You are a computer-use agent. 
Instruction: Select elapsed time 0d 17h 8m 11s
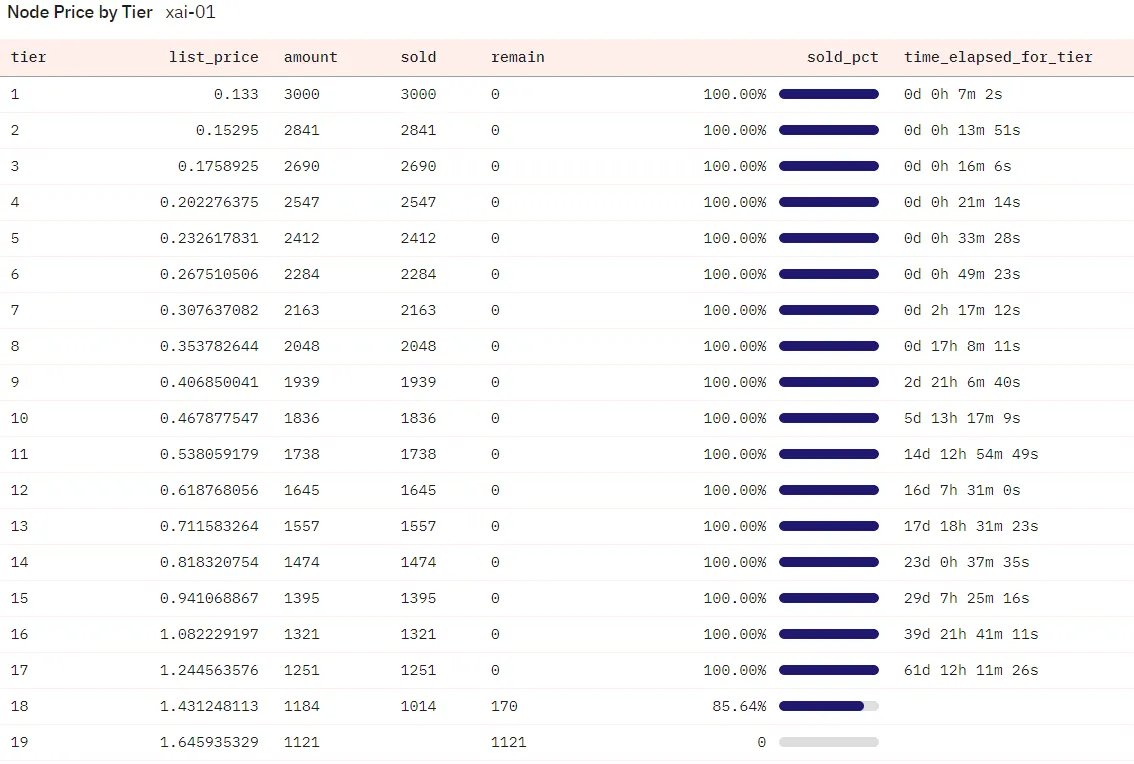coord(962,346)
